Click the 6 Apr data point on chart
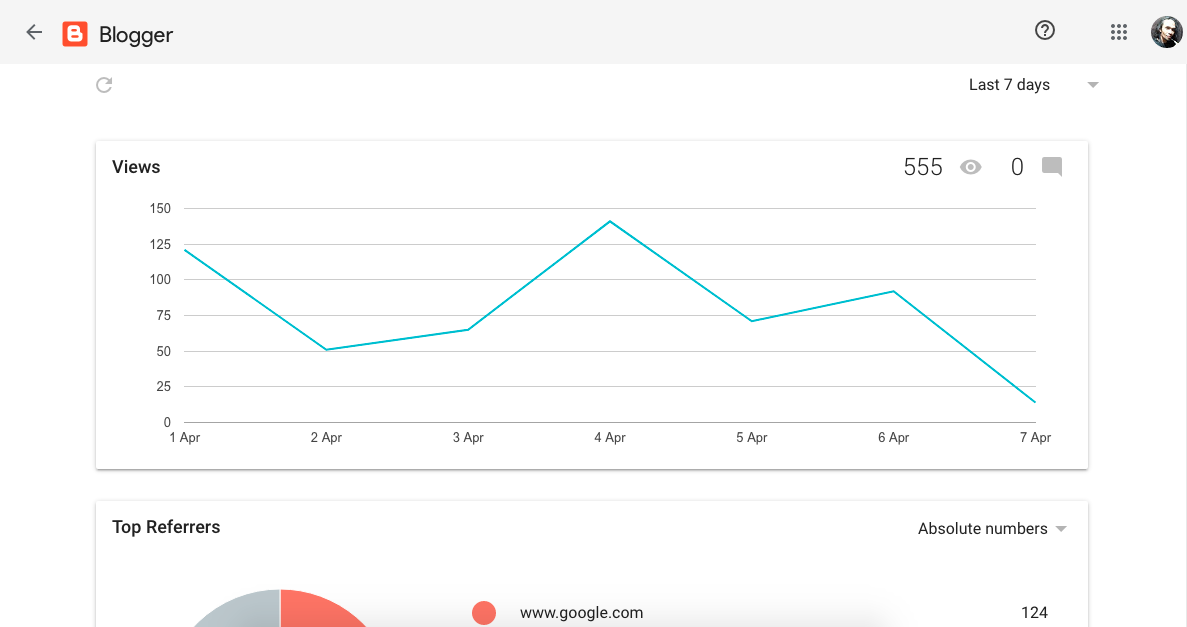The image size is (1187, 627). 893,291
